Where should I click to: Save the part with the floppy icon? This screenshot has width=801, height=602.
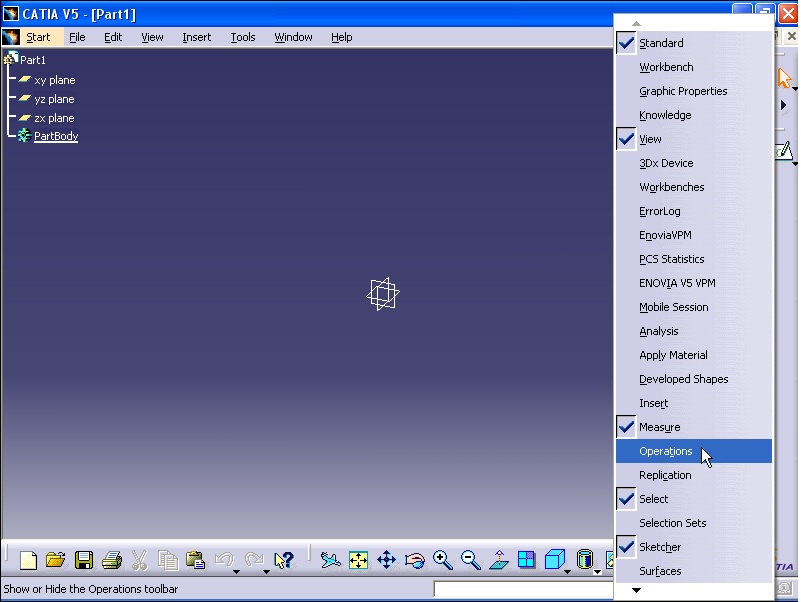tap(84, 560)
